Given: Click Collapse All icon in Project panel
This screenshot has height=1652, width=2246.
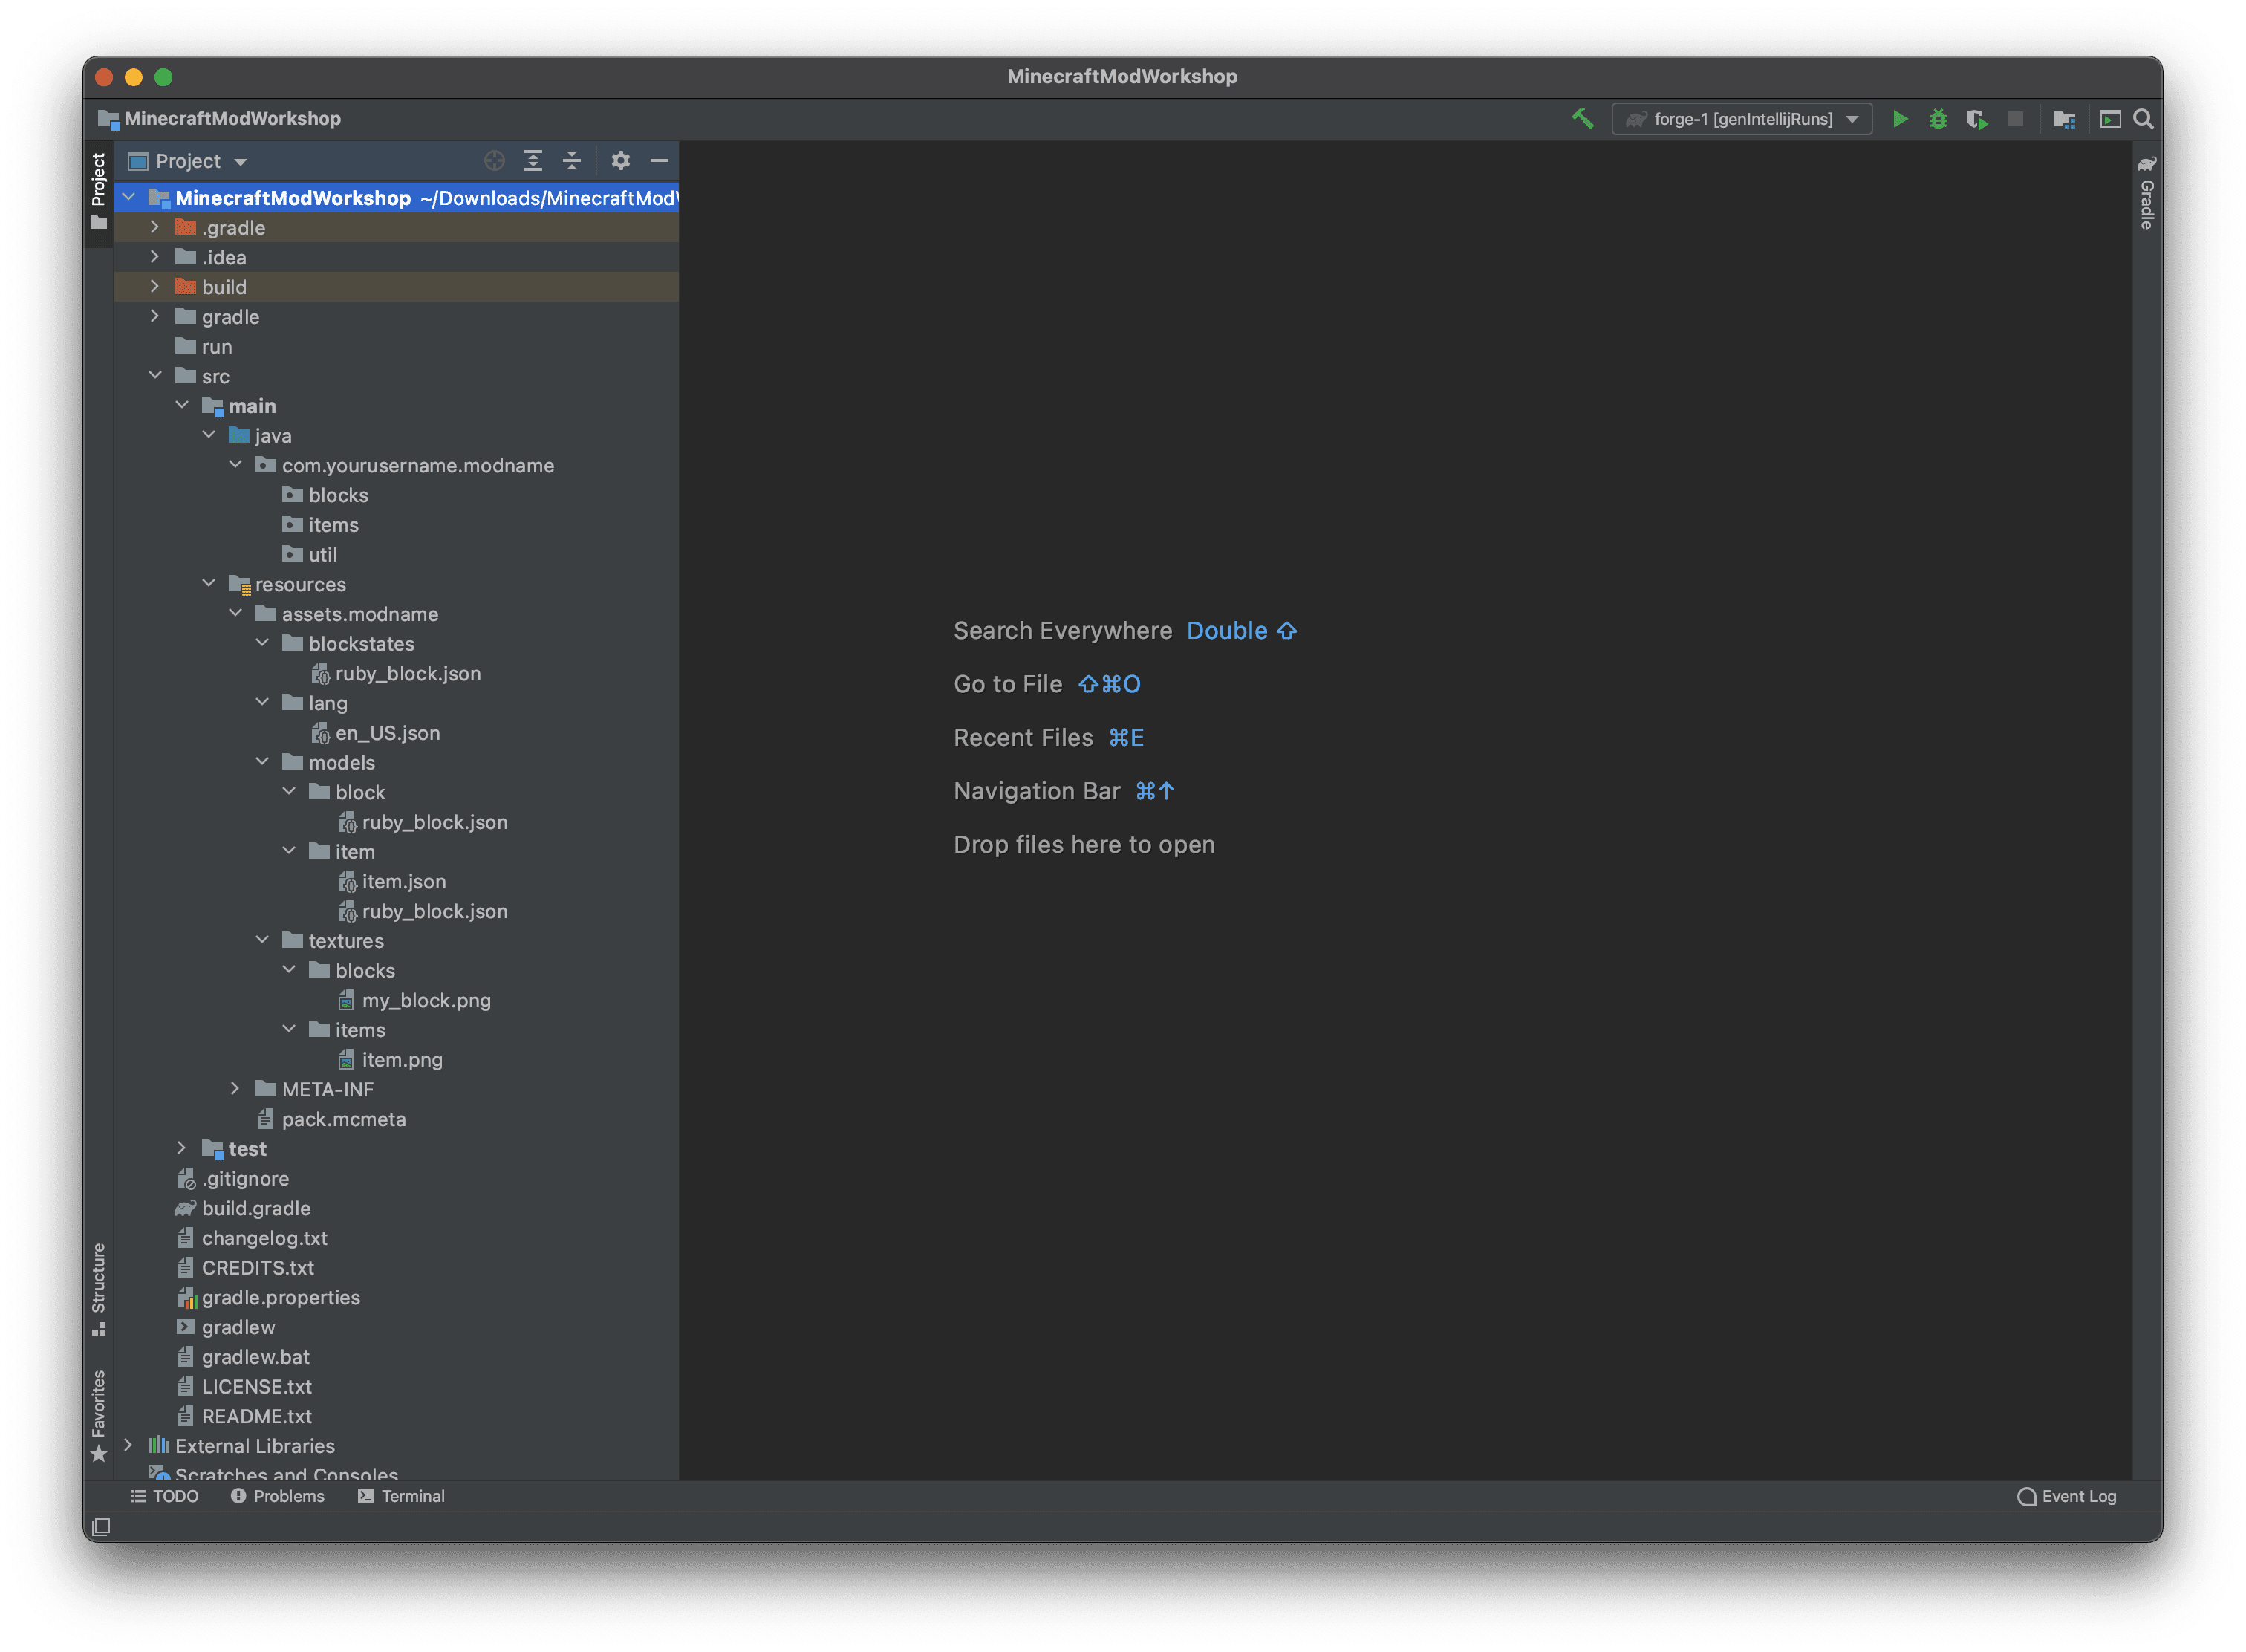Looking at the screenshot, I should coord(571,161).
